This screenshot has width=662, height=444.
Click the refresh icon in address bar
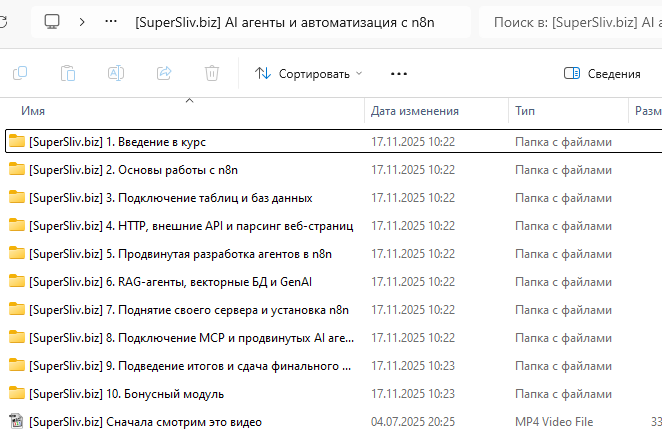click(x=3, y=22)
